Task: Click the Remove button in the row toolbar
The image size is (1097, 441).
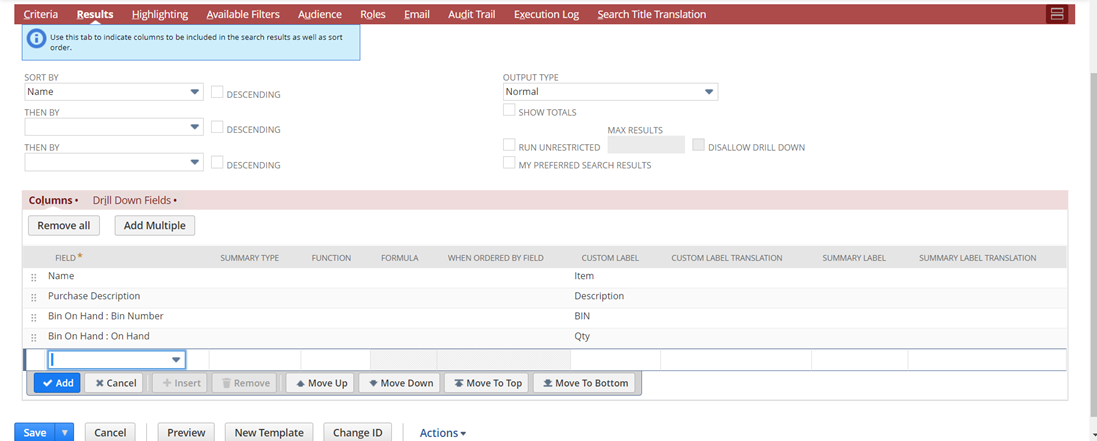Action: 246,383
